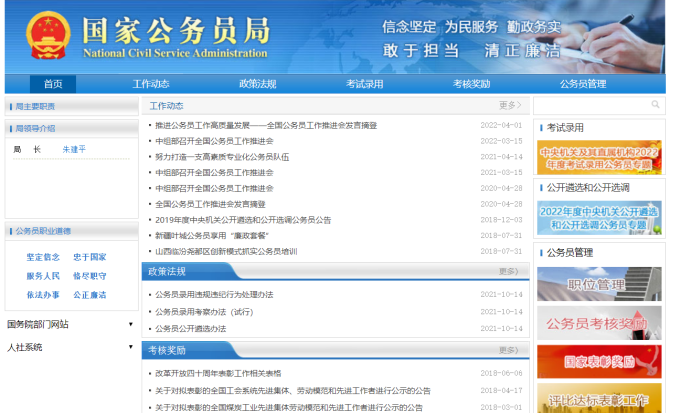
Task: Click the 坚定信念 link
Action: pyautogui.click(x=43, y=257)
